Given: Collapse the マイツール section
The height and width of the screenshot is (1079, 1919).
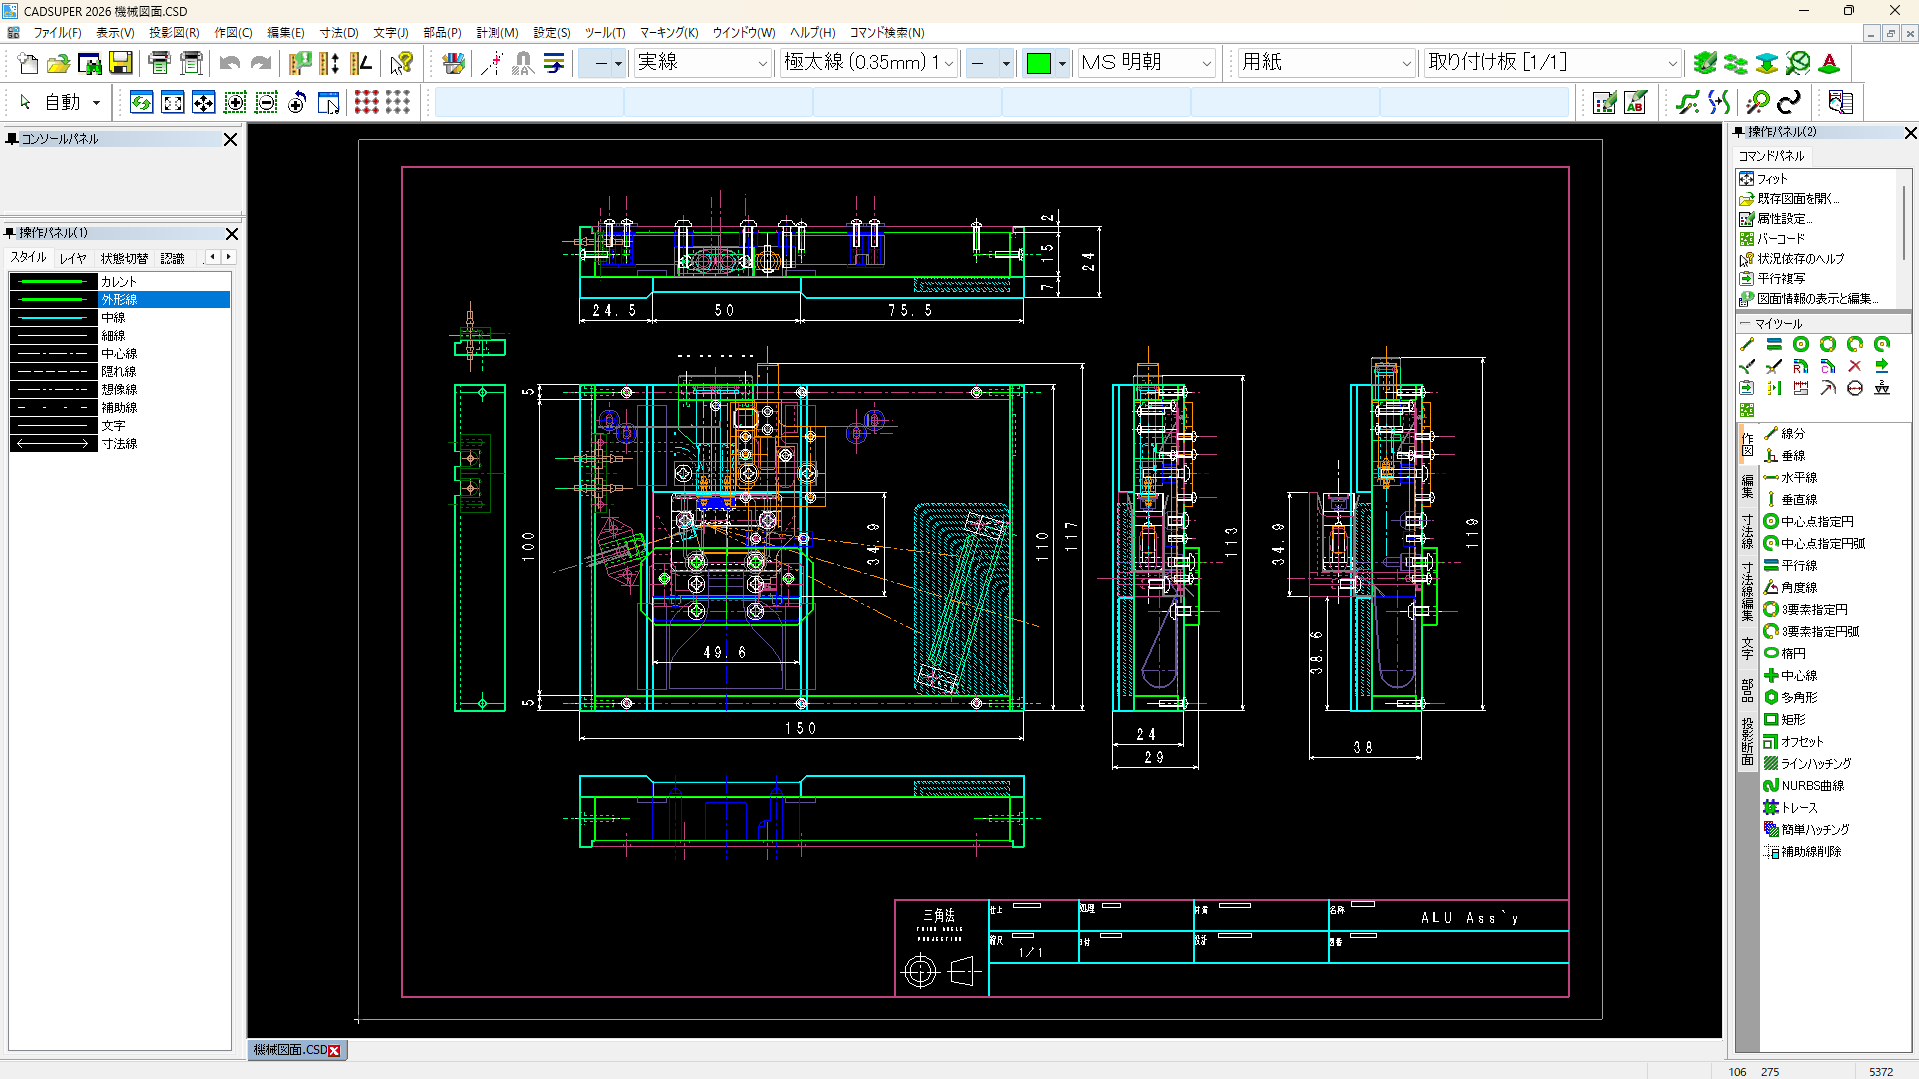Looking at the screenshot, I should coord(1744,324).
